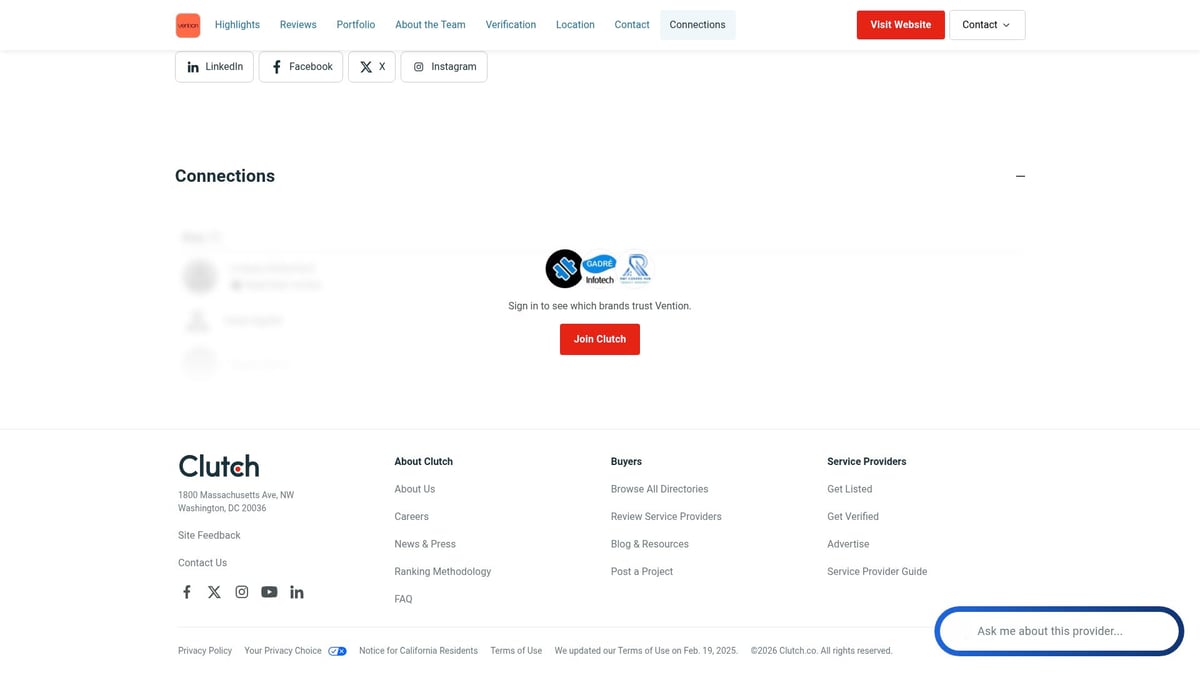Click the Clutch logo in the footer
This screenshot has height=675, width=1200.
tap(218, 465)
